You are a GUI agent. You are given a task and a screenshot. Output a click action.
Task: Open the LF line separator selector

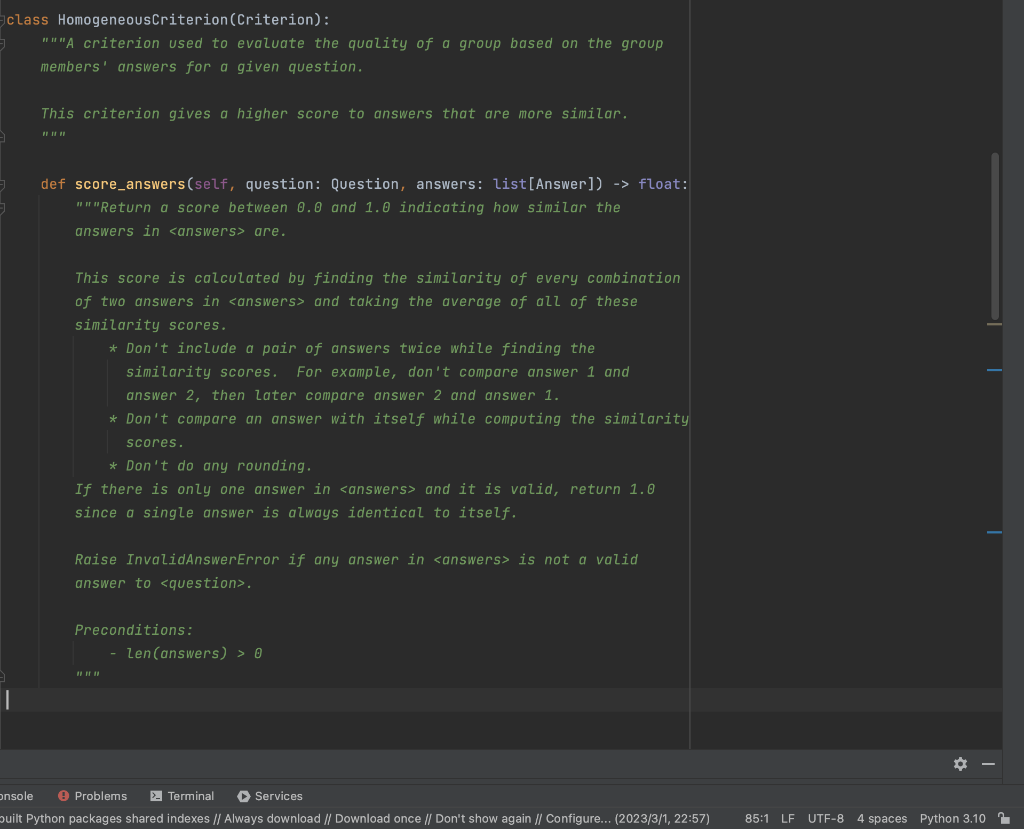(x=787, y=818)
